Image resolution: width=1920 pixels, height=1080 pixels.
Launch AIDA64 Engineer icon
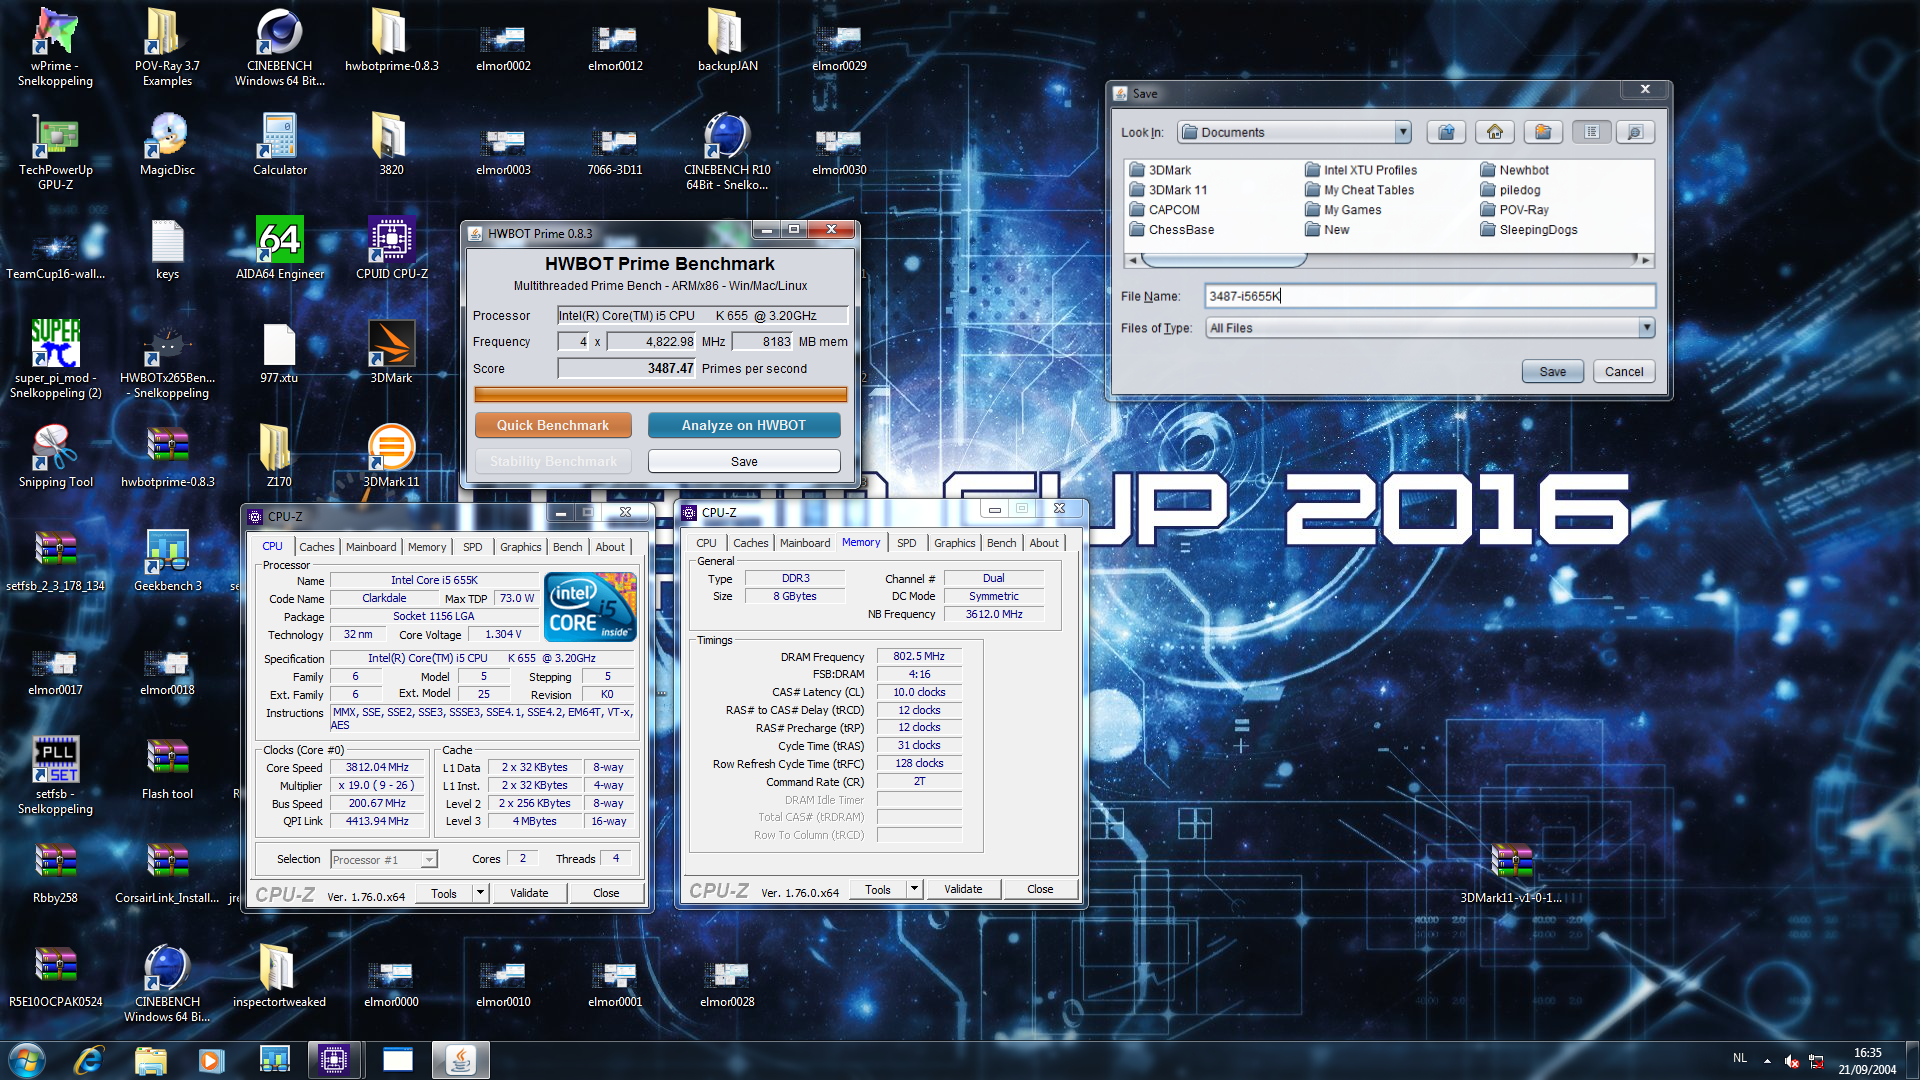click(x=279, y=248)
